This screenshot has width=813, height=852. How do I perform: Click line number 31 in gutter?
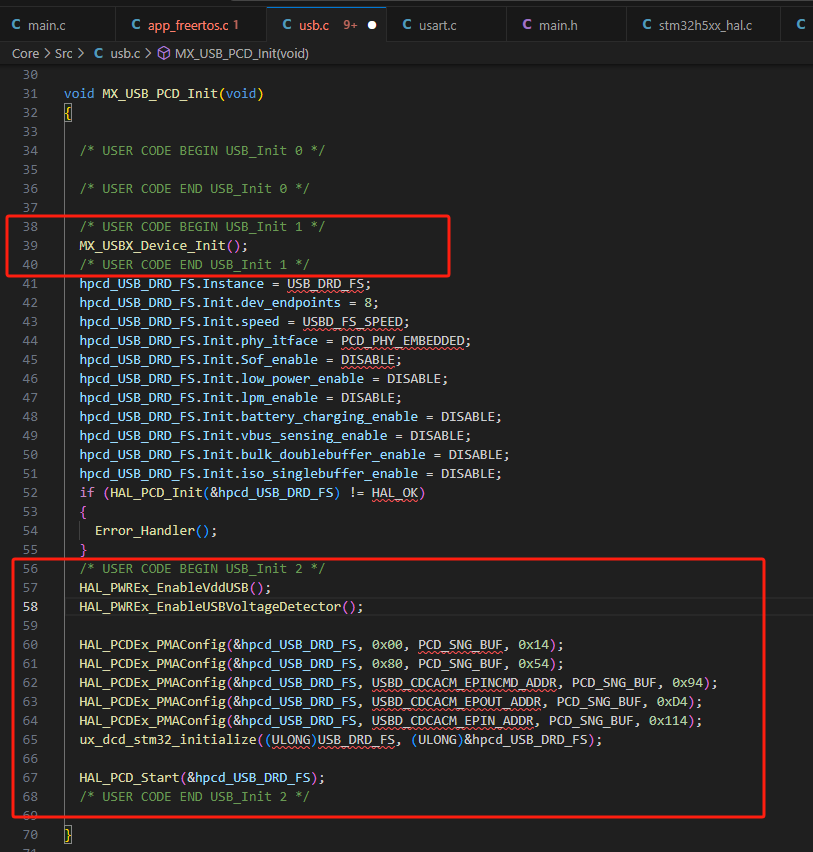30,94
